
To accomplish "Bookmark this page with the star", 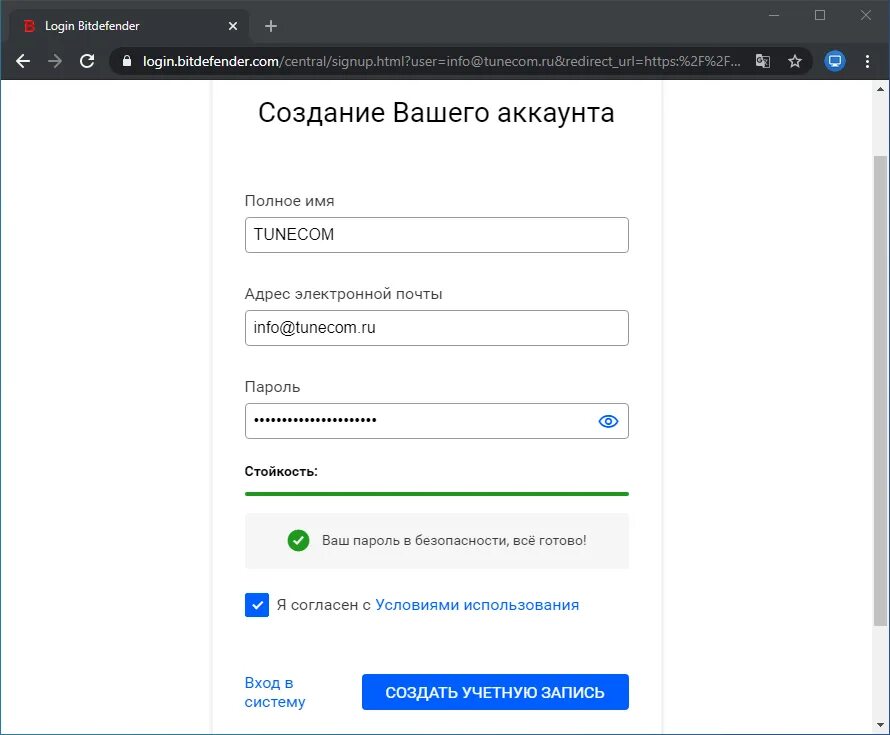I will (795, 61).
